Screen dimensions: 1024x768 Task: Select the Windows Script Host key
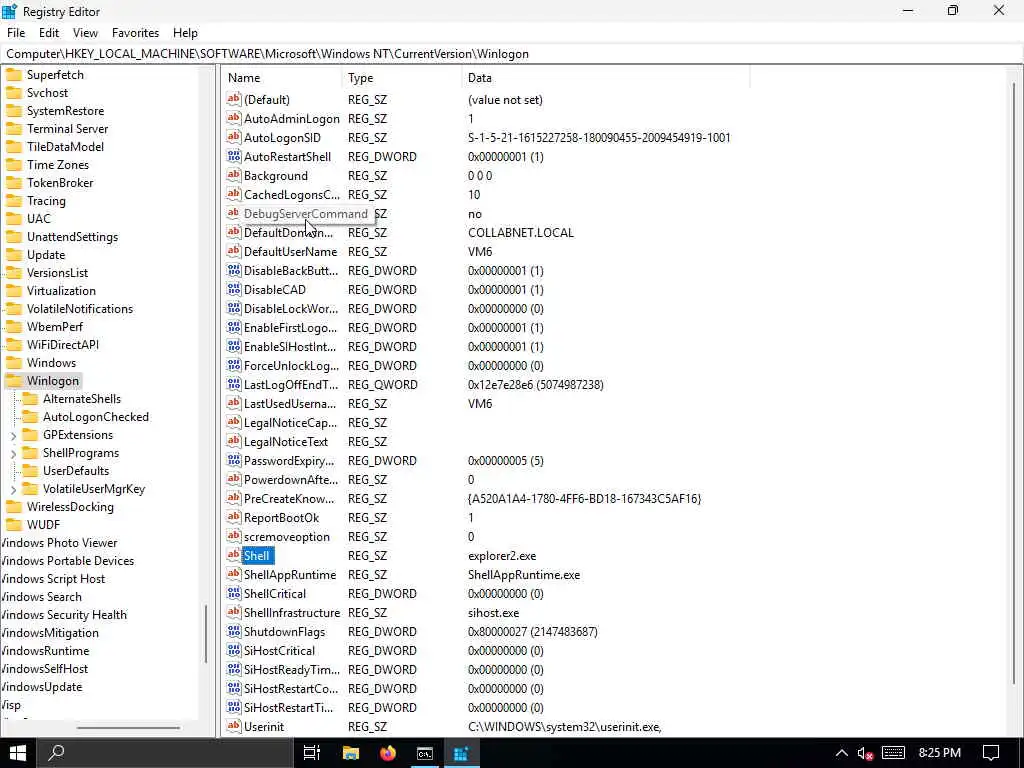click(53, 579)
